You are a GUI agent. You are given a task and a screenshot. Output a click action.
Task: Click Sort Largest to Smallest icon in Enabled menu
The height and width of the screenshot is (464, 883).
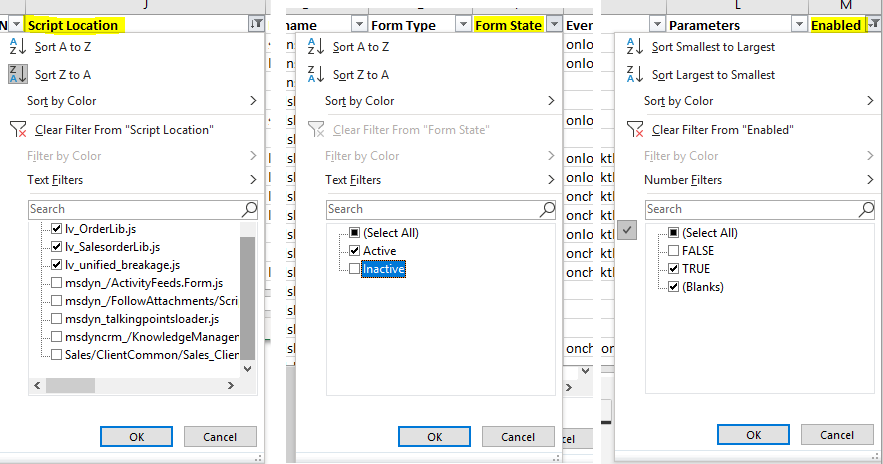click(x=635, y=74)
